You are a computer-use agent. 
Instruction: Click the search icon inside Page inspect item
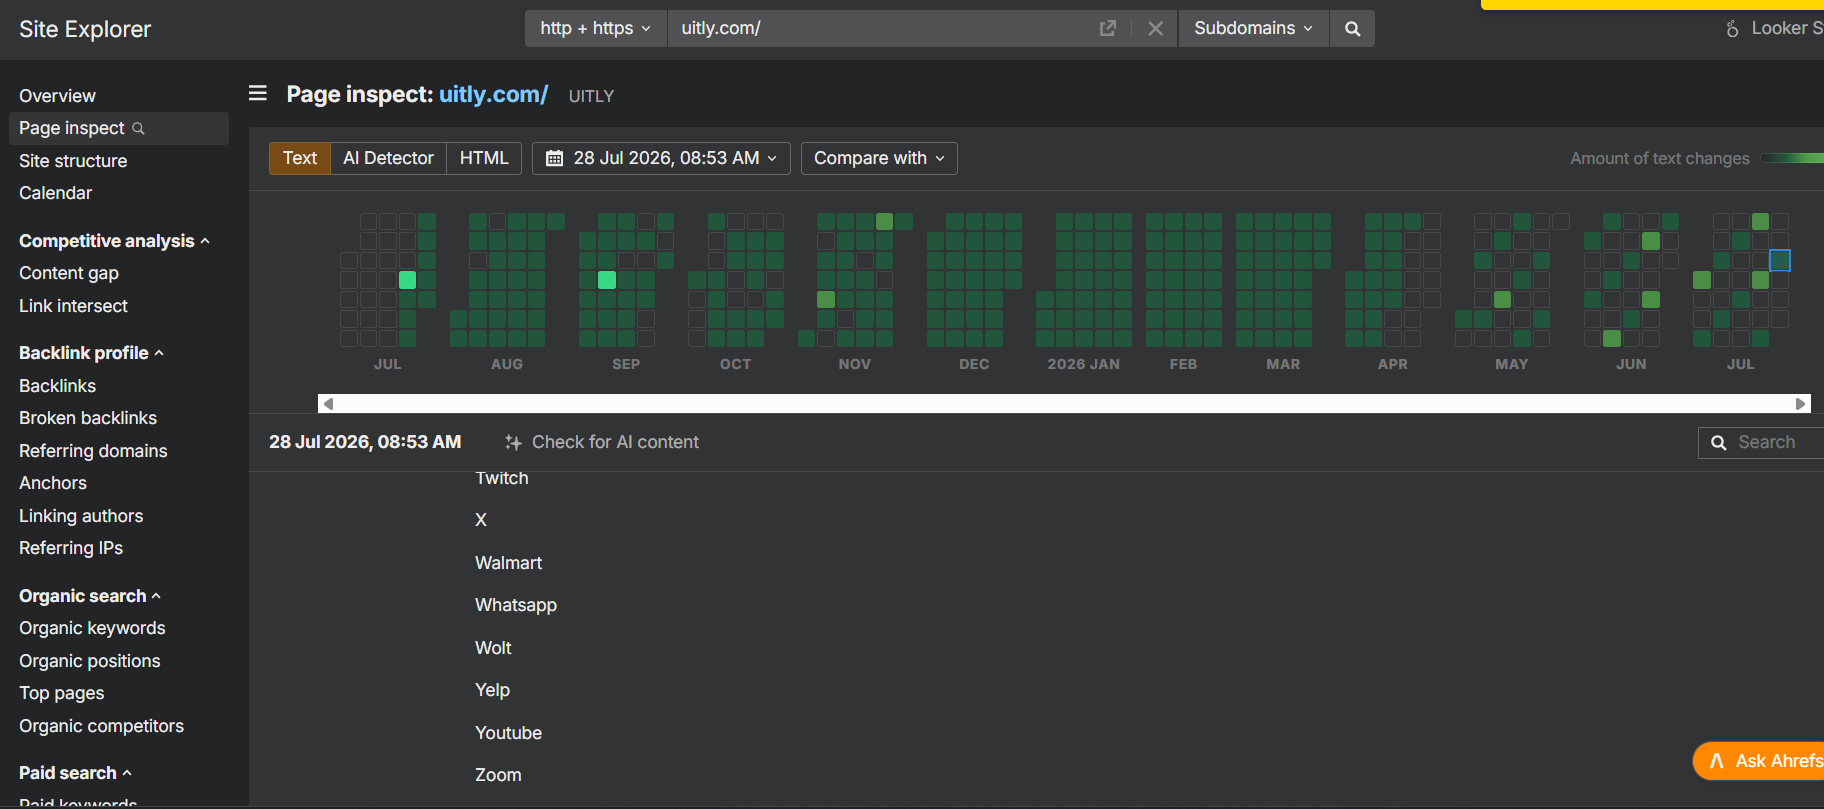[139, 128]
